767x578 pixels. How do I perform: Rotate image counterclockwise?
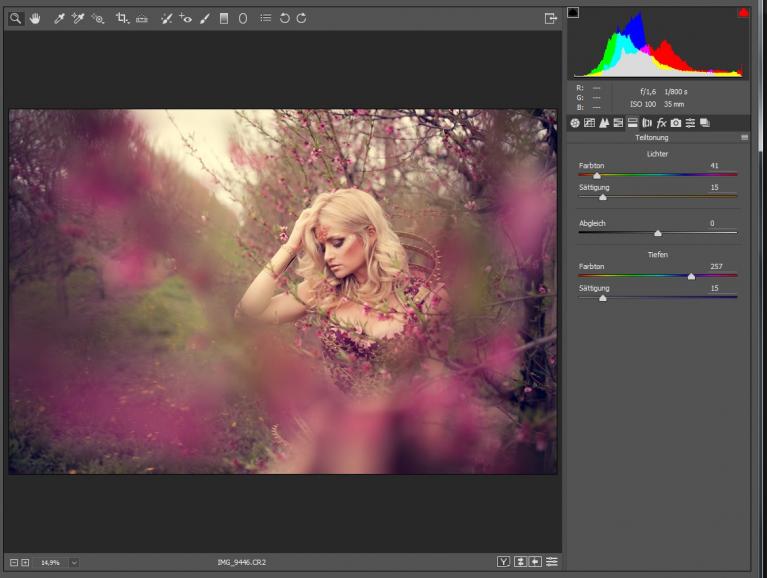(284, 18)
